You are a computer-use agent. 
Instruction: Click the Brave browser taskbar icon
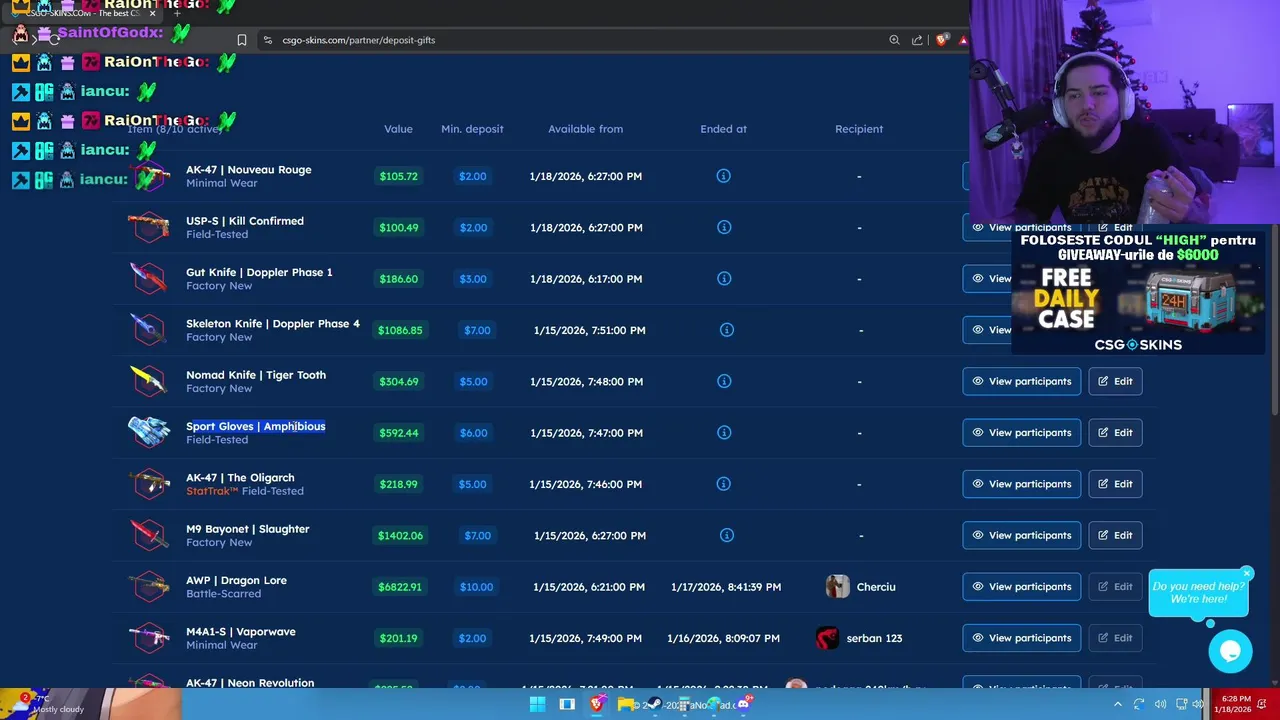click(597, 704)
